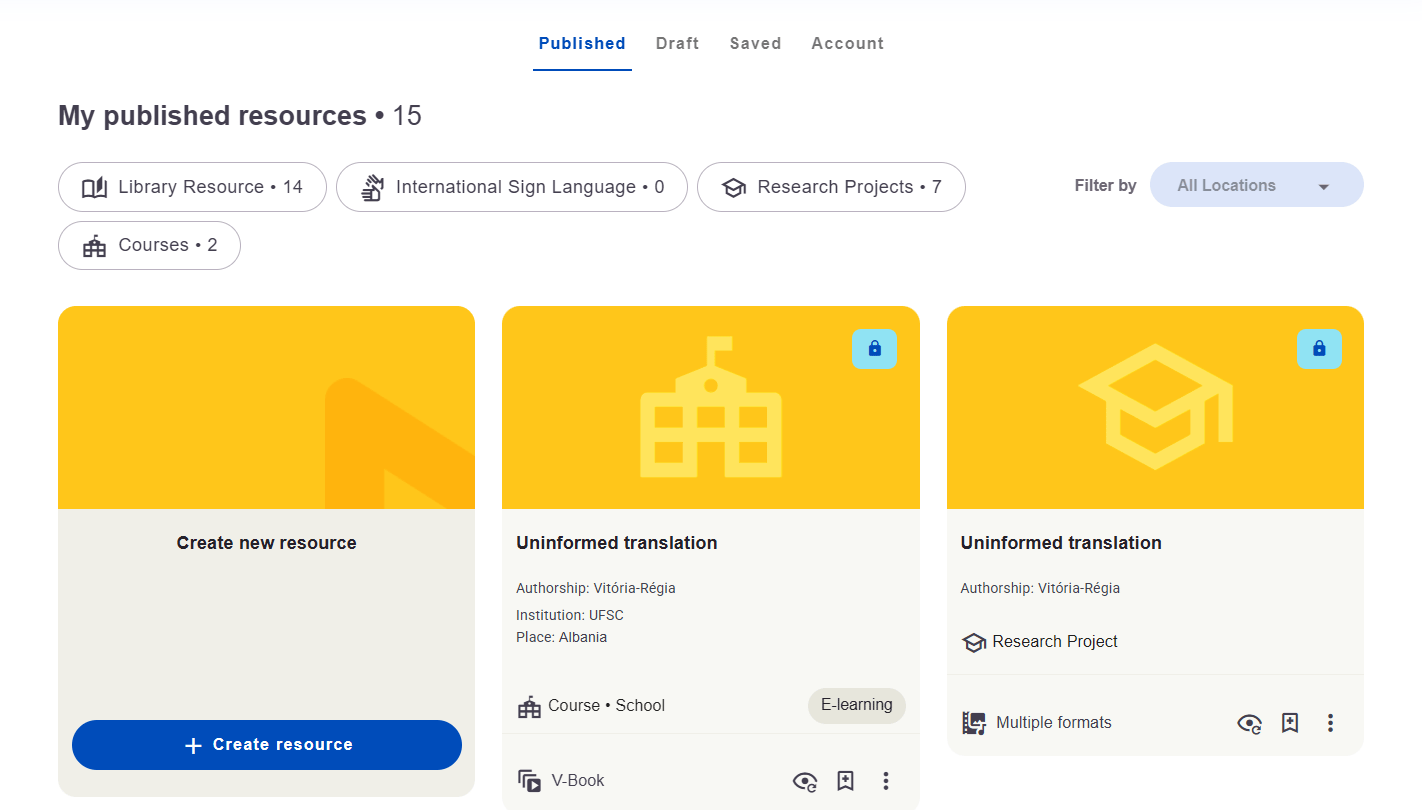Click 'Place: Albania' text
1422x810 pixels.
562,637
